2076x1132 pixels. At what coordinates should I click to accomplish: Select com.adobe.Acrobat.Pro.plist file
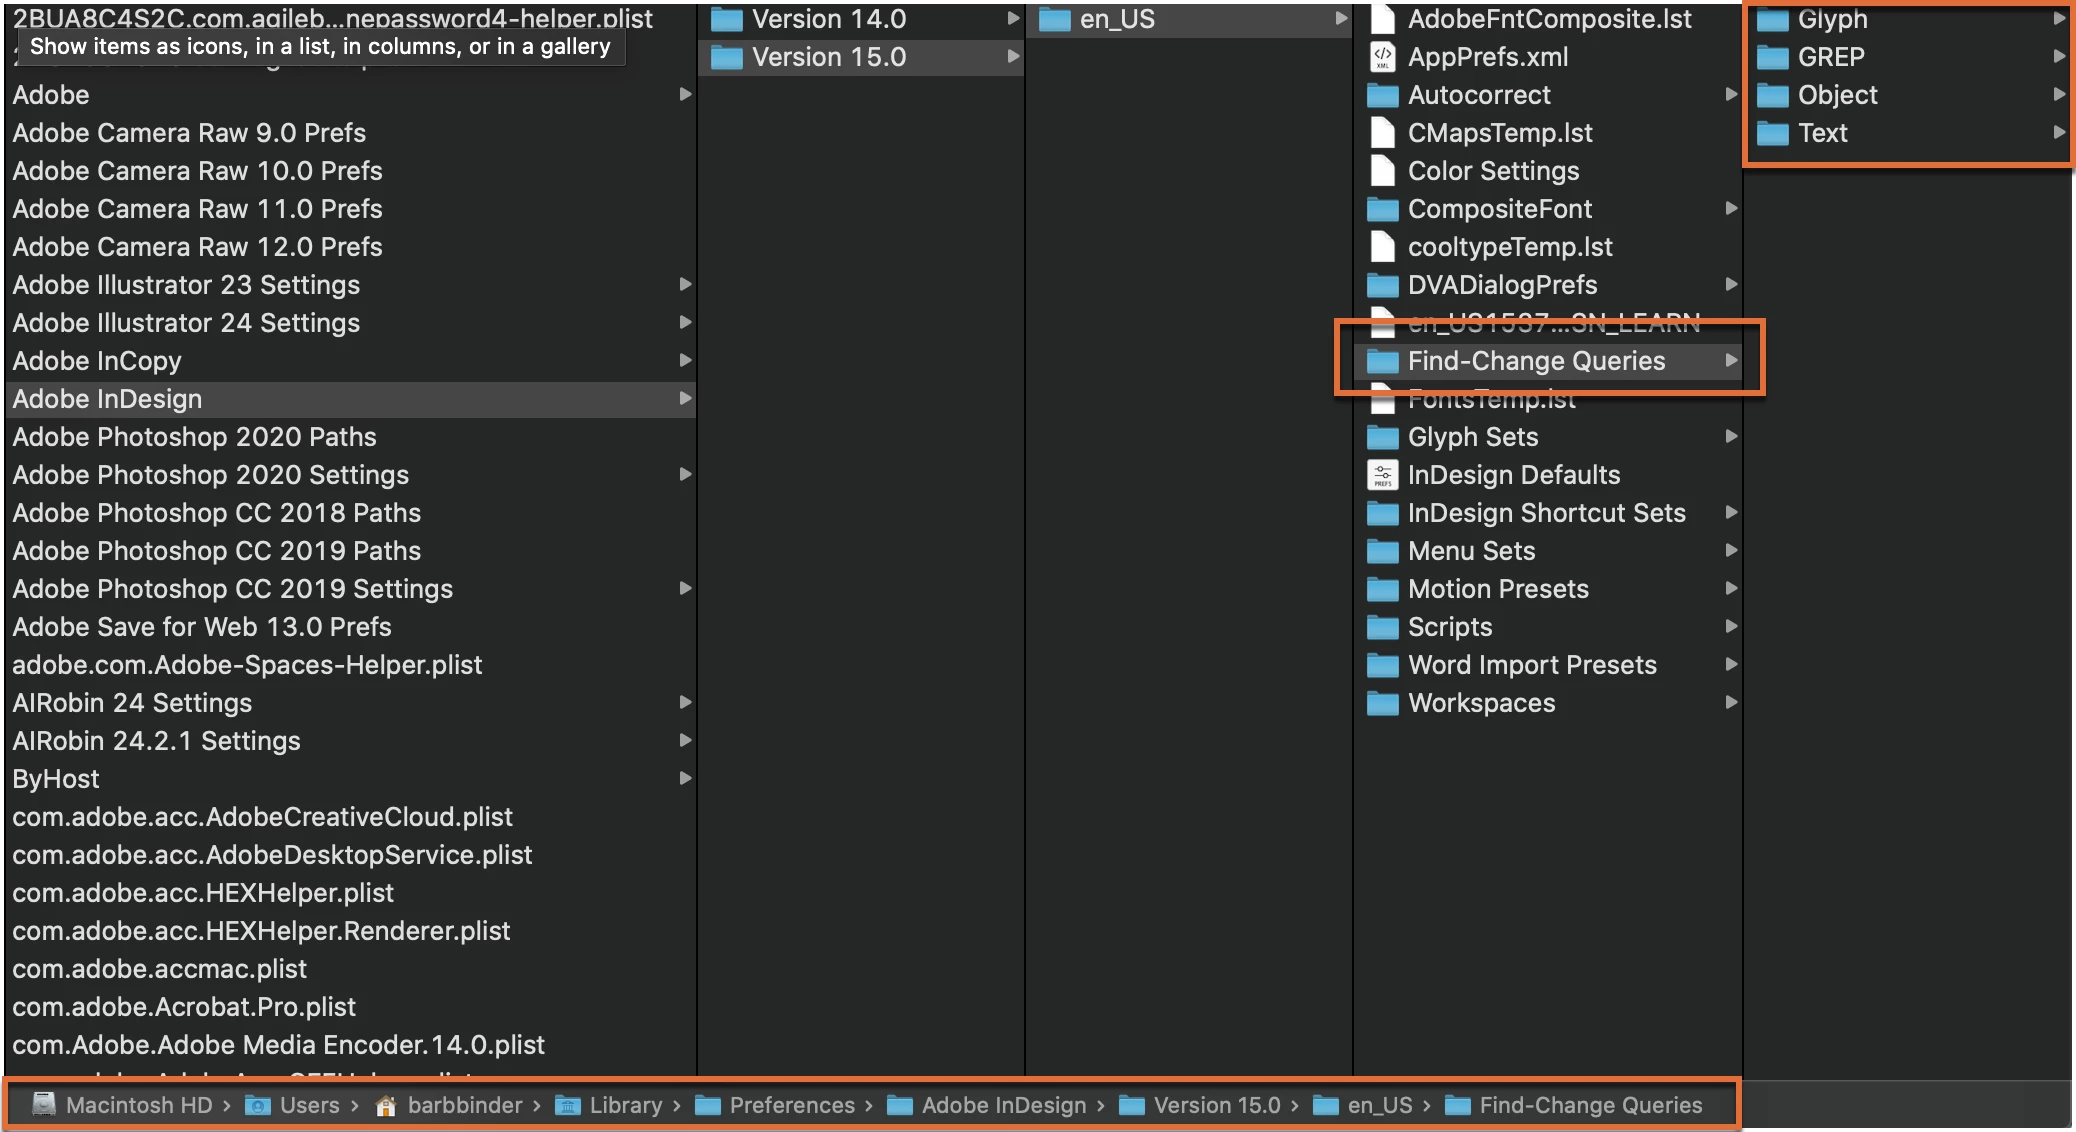point(184,1007)
